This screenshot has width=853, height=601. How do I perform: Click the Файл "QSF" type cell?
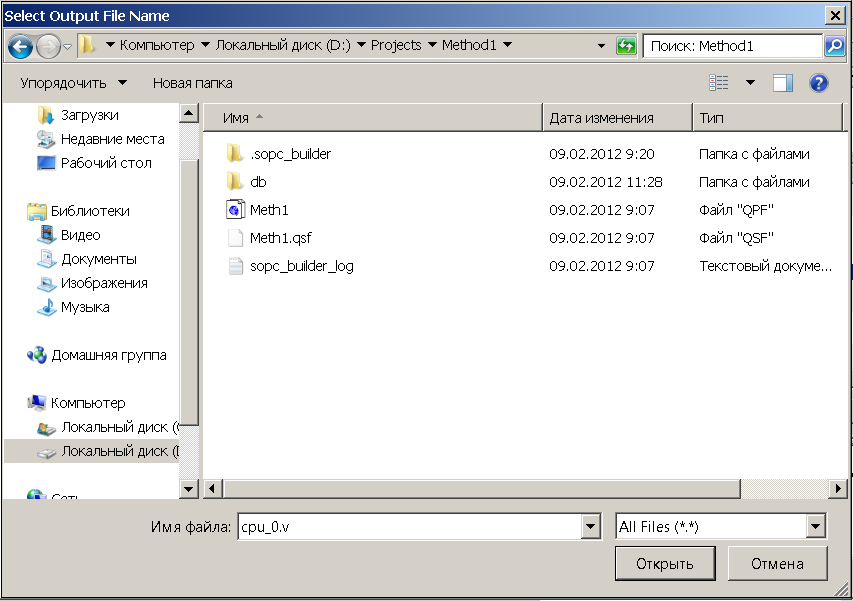click(736, 238)
